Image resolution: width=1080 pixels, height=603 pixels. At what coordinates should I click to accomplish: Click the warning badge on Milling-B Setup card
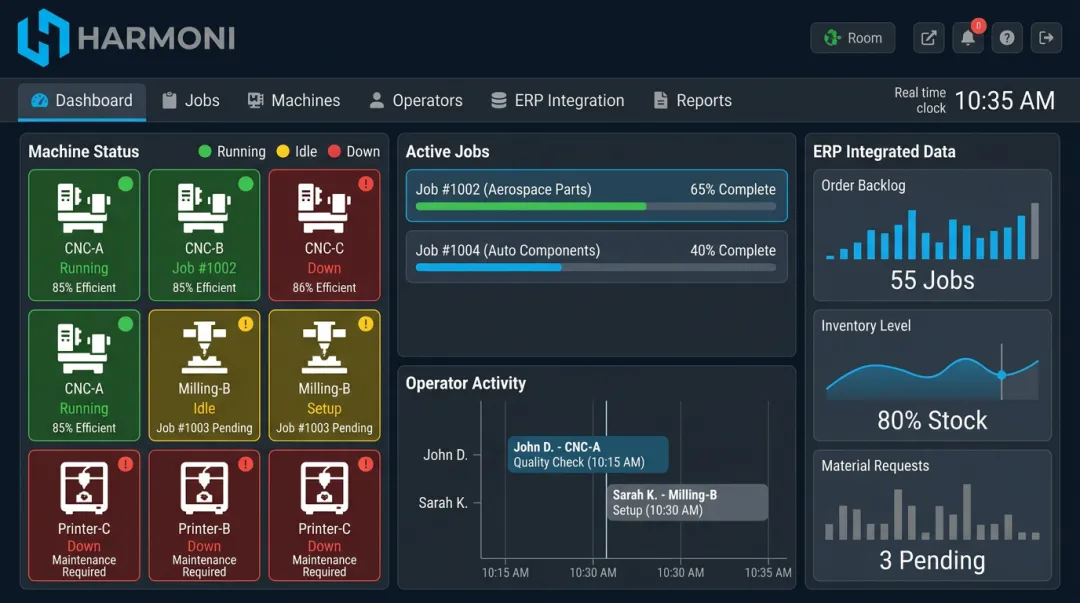[x=366, y=324]
